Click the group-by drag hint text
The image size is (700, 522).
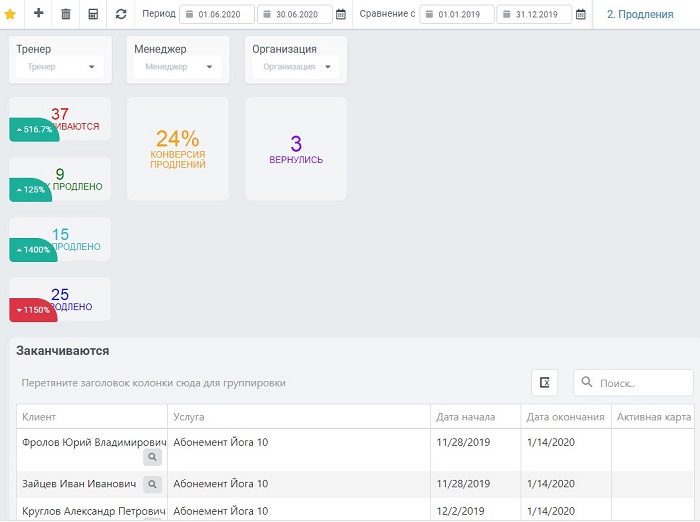pyautogui.click(x=154, y=383)
